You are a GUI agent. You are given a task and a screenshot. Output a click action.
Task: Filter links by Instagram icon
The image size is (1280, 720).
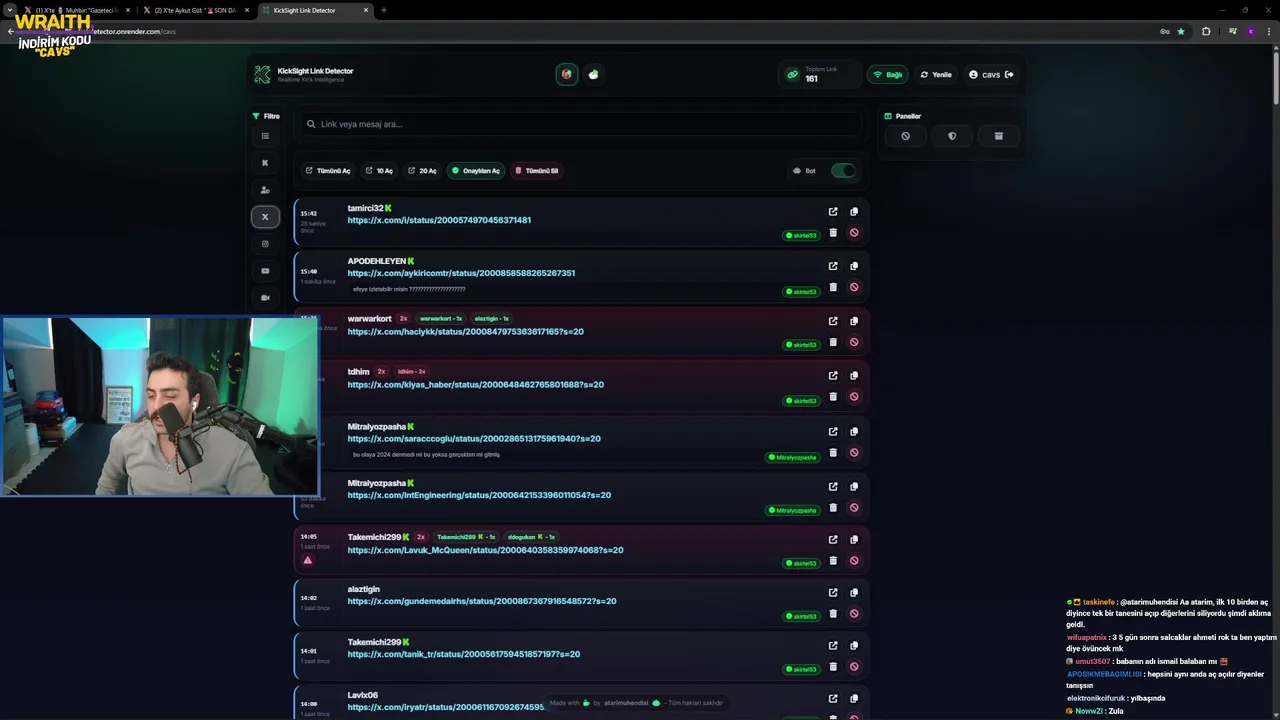tap(265, 244)
